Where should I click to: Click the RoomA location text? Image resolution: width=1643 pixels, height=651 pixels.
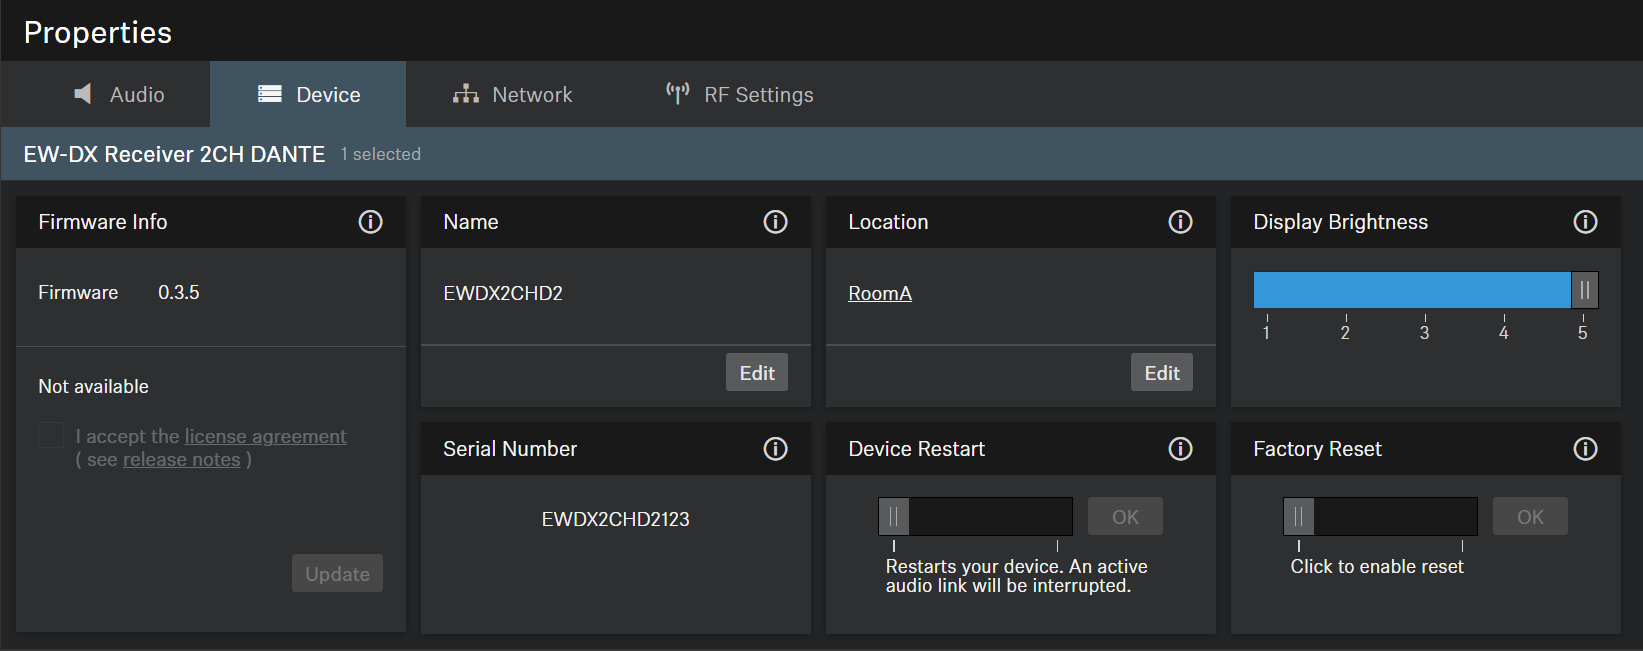[879, 294]
